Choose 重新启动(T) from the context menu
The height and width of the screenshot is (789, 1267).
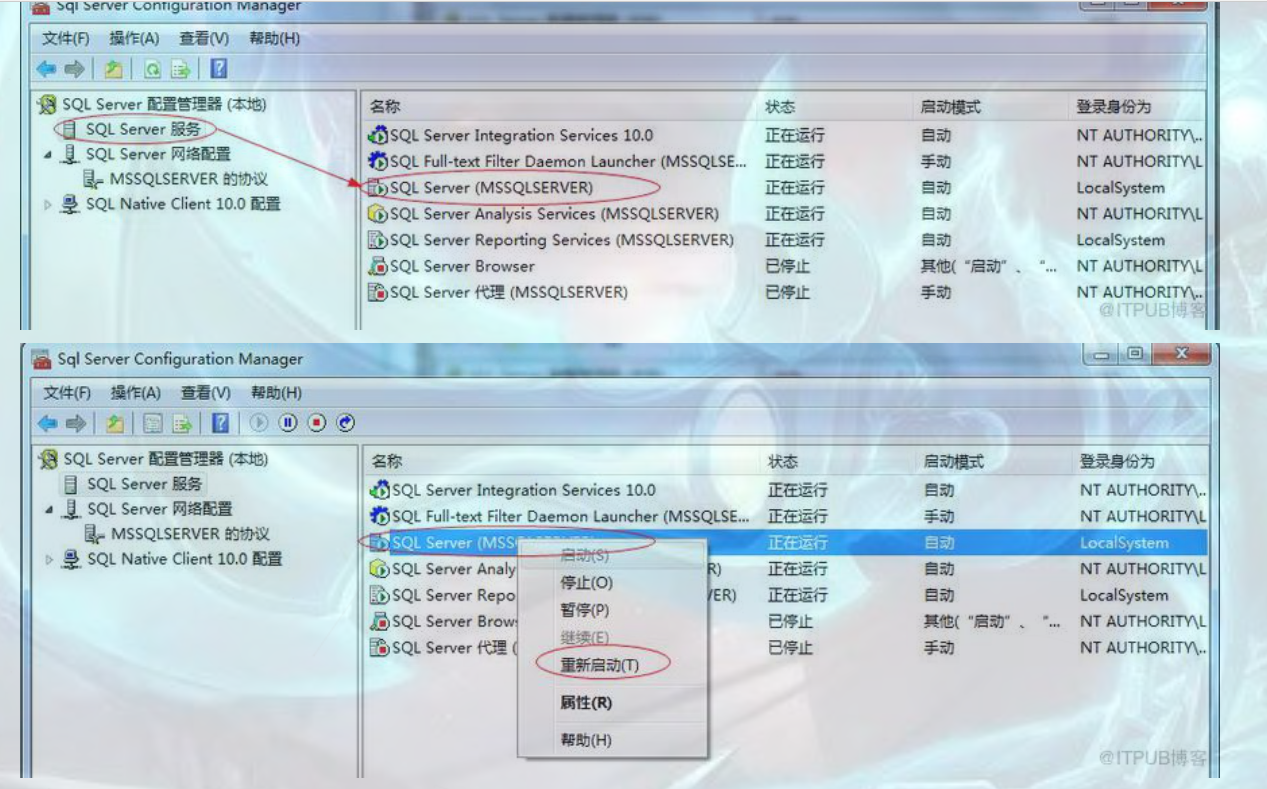(x=612, y=665)
